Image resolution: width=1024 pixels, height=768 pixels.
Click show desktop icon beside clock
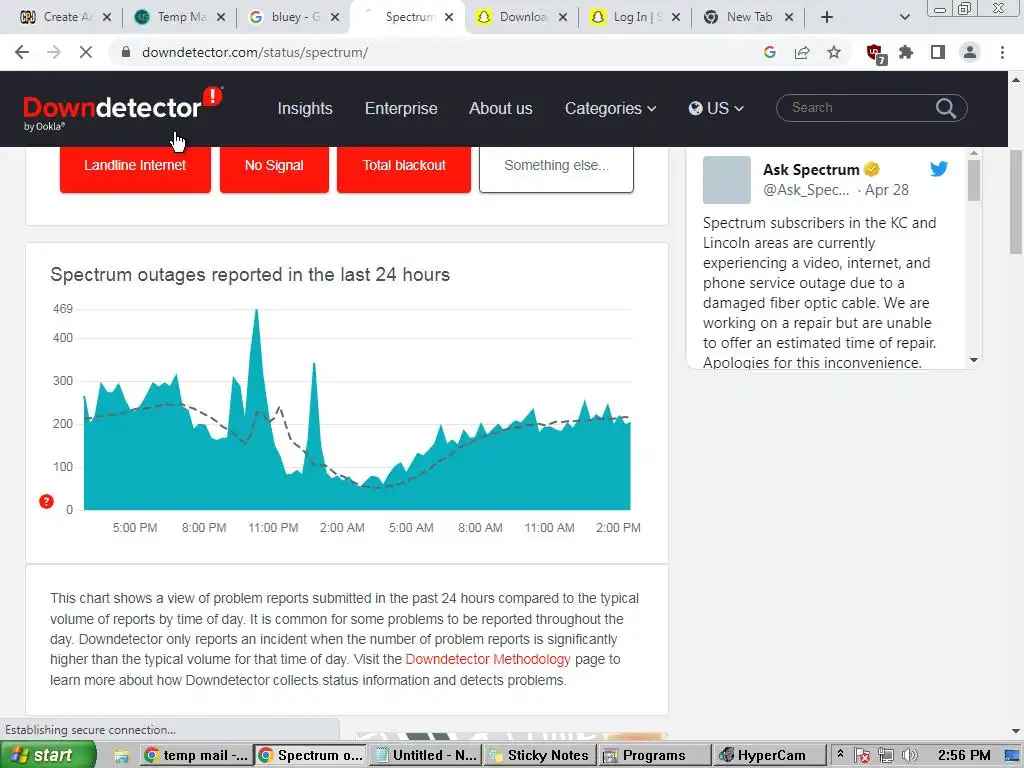point(1013,756)
